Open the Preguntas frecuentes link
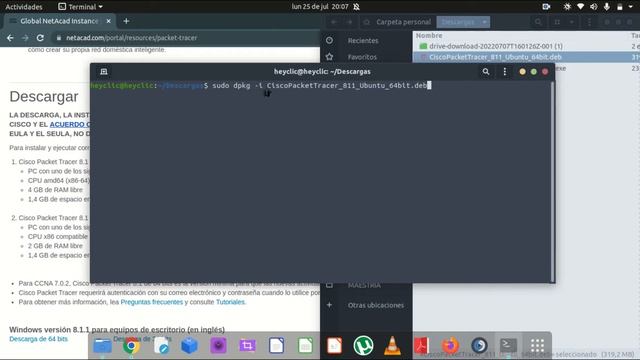640x360 pixels. [151, 302]
